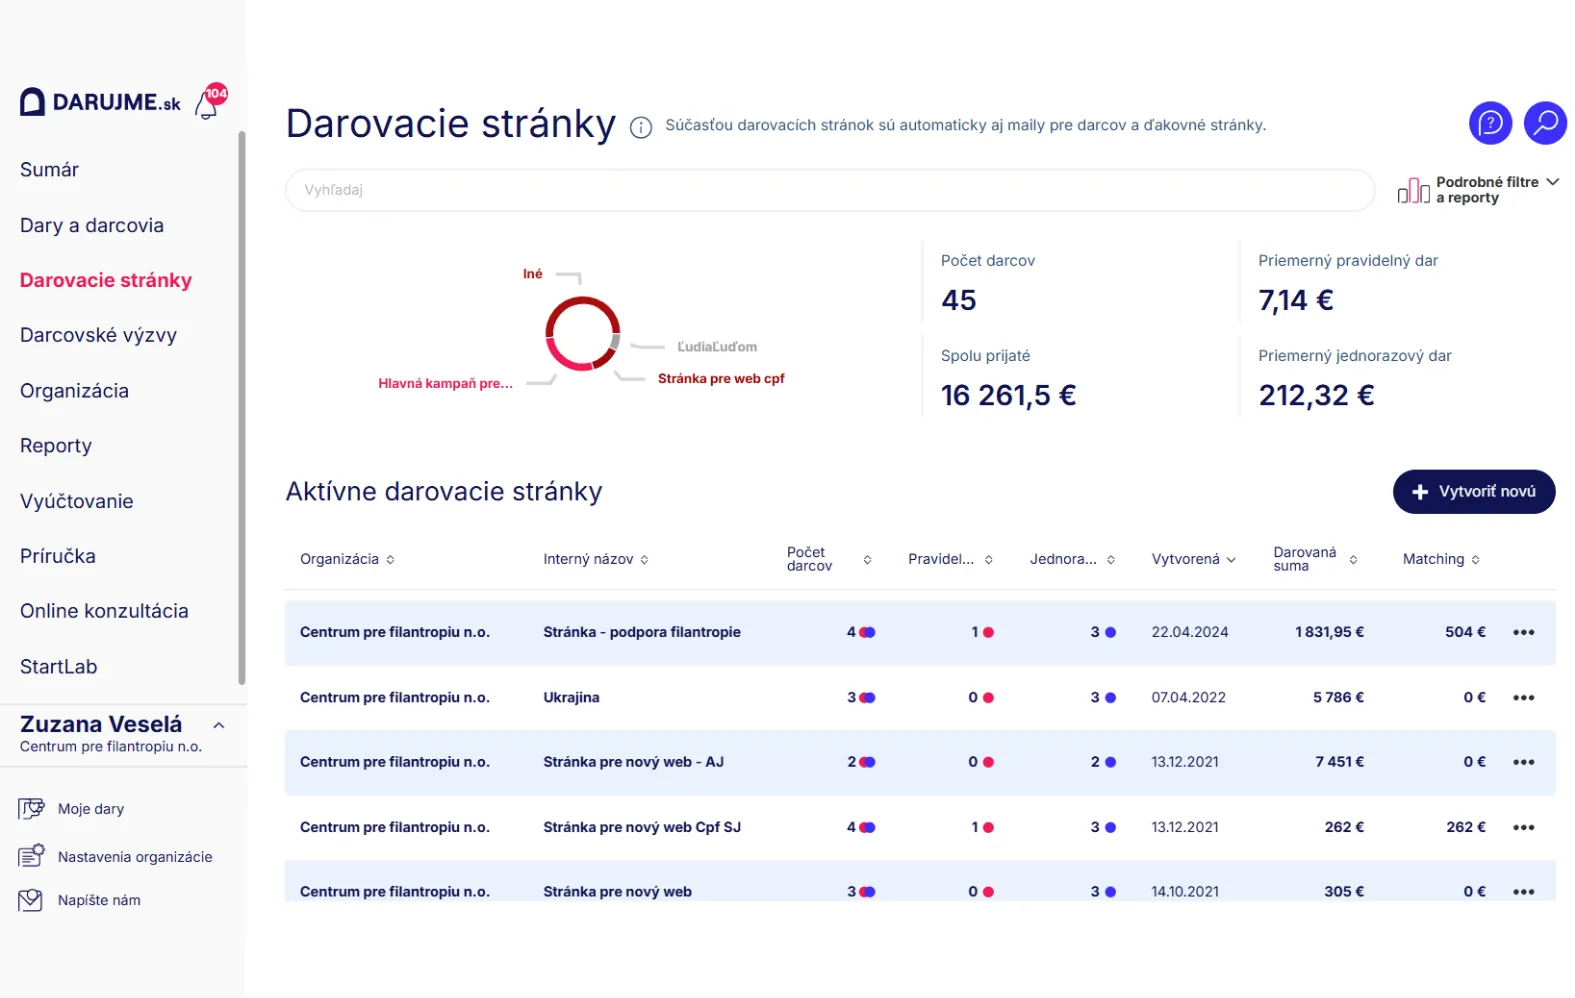Click the 1 831,95 € amount

(1329, 632)
